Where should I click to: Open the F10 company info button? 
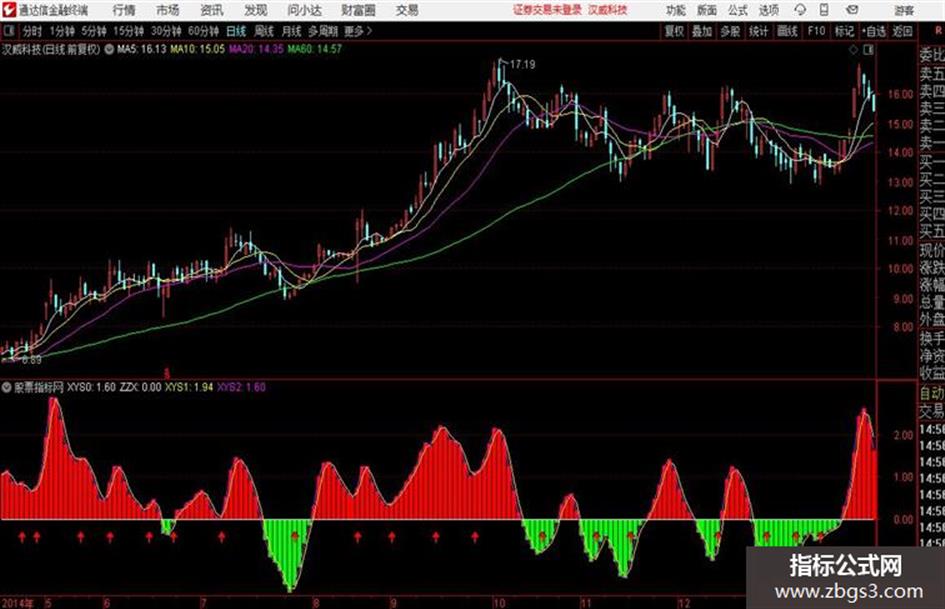[816, 31]
